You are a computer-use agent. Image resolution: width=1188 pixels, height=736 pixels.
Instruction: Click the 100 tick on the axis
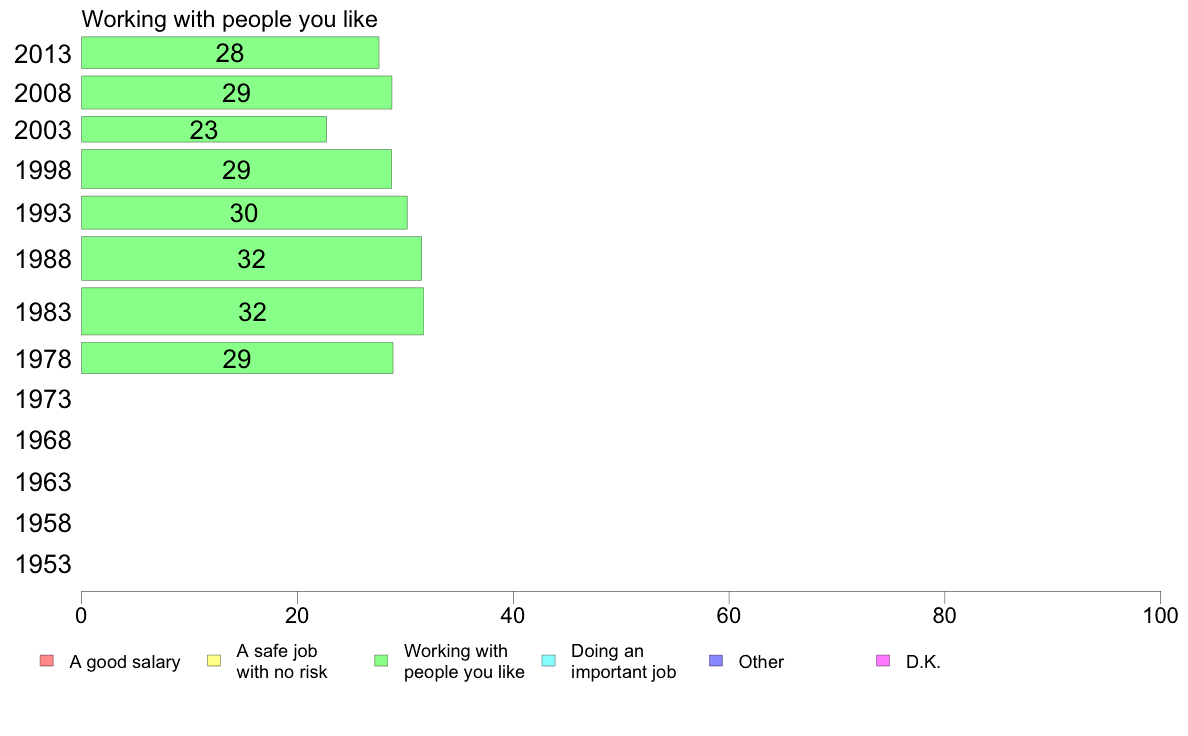[x=1160, y=615]
